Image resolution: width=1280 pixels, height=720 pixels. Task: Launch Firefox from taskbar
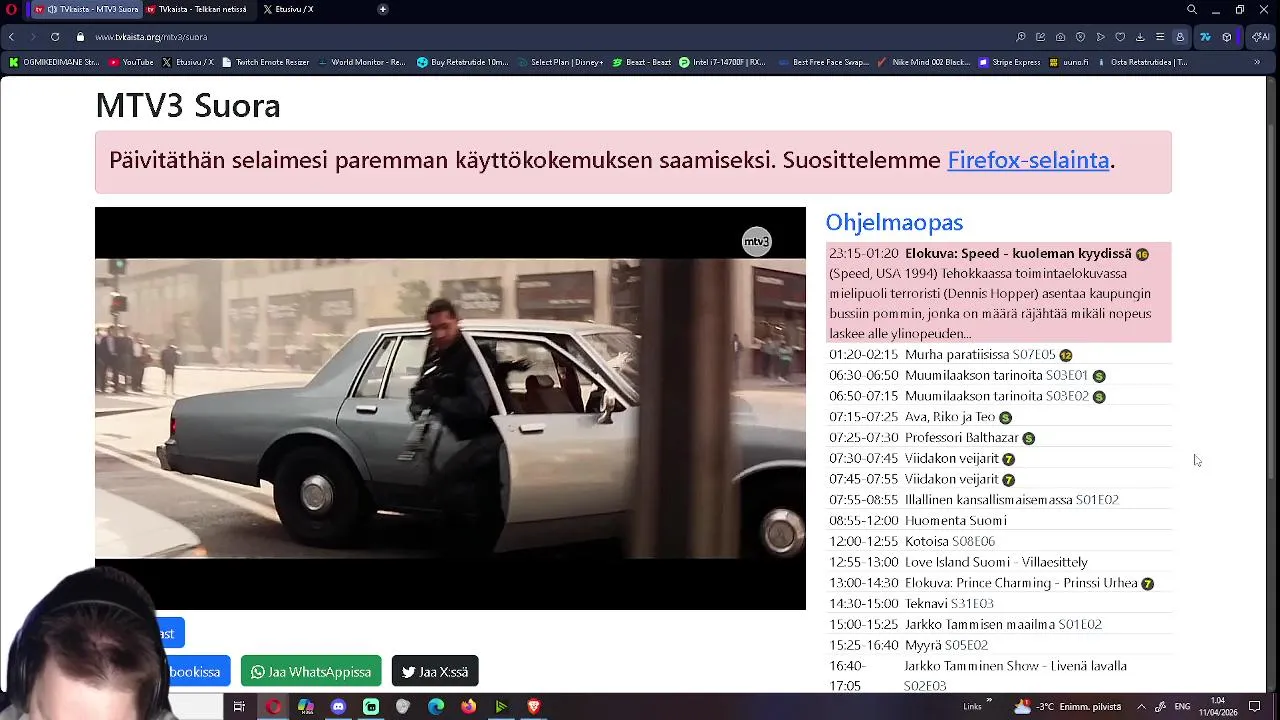pos(468,707)
